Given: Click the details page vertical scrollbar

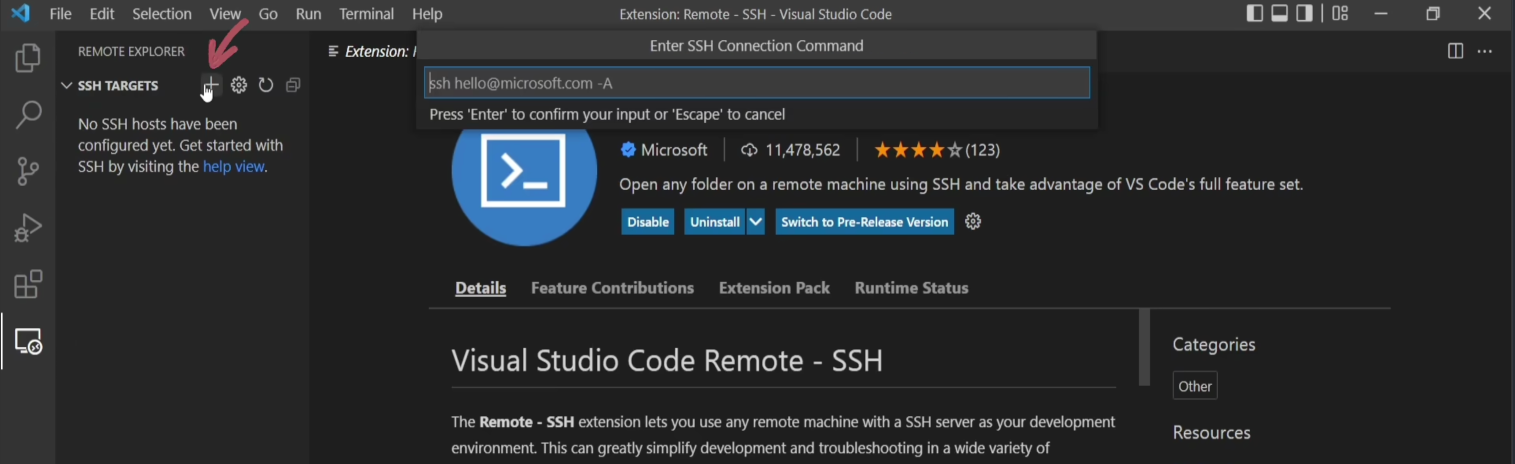Looking at the screenshot, I should [1144, 347].
